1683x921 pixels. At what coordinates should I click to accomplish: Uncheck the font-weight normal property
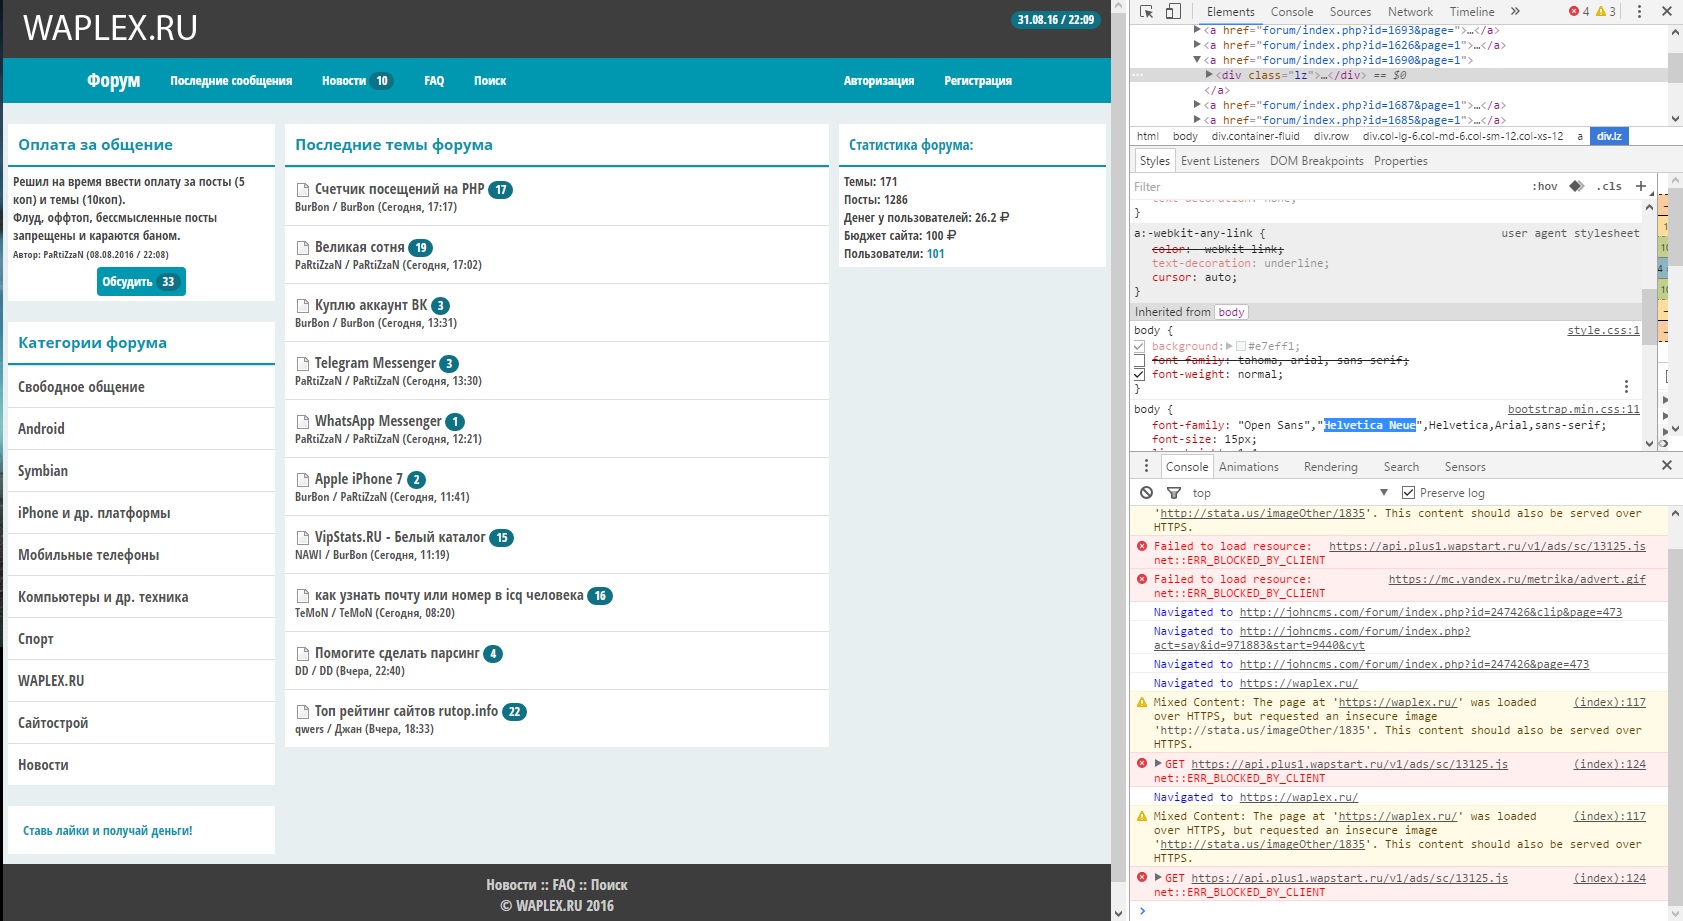coord(1139,374)
